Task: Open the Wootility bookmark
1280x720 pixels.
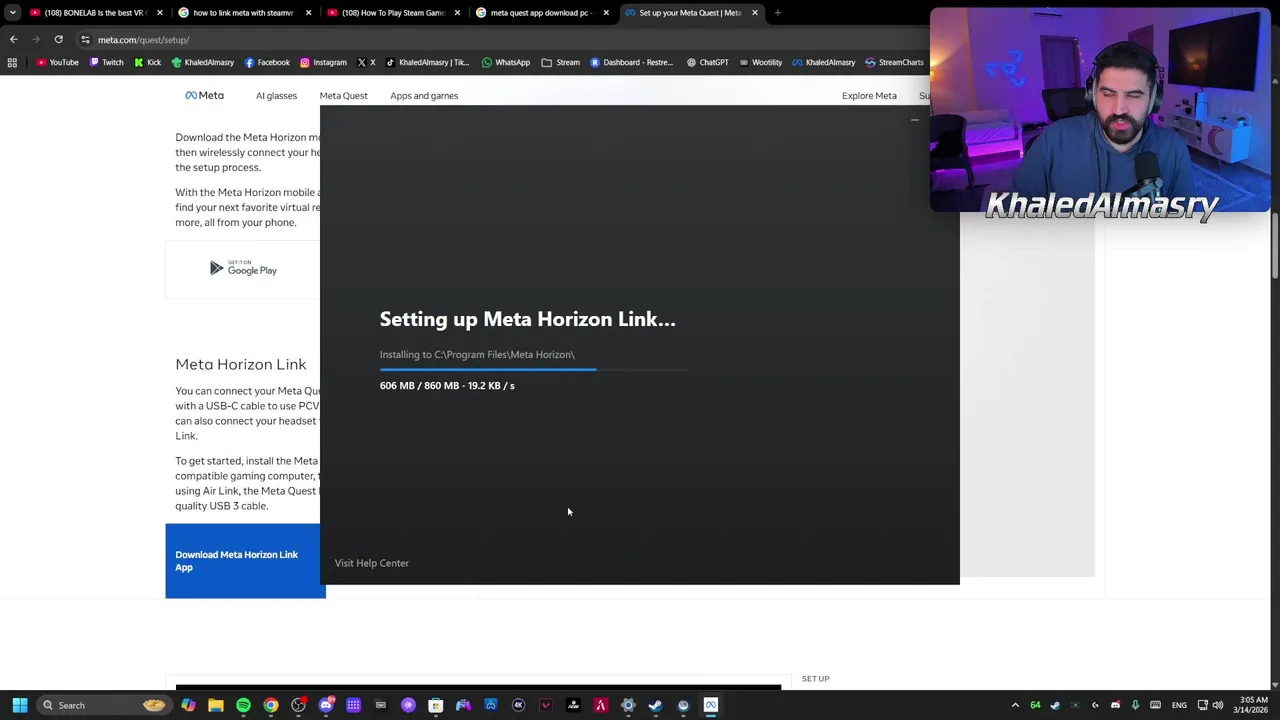Action: coord(760,62)
